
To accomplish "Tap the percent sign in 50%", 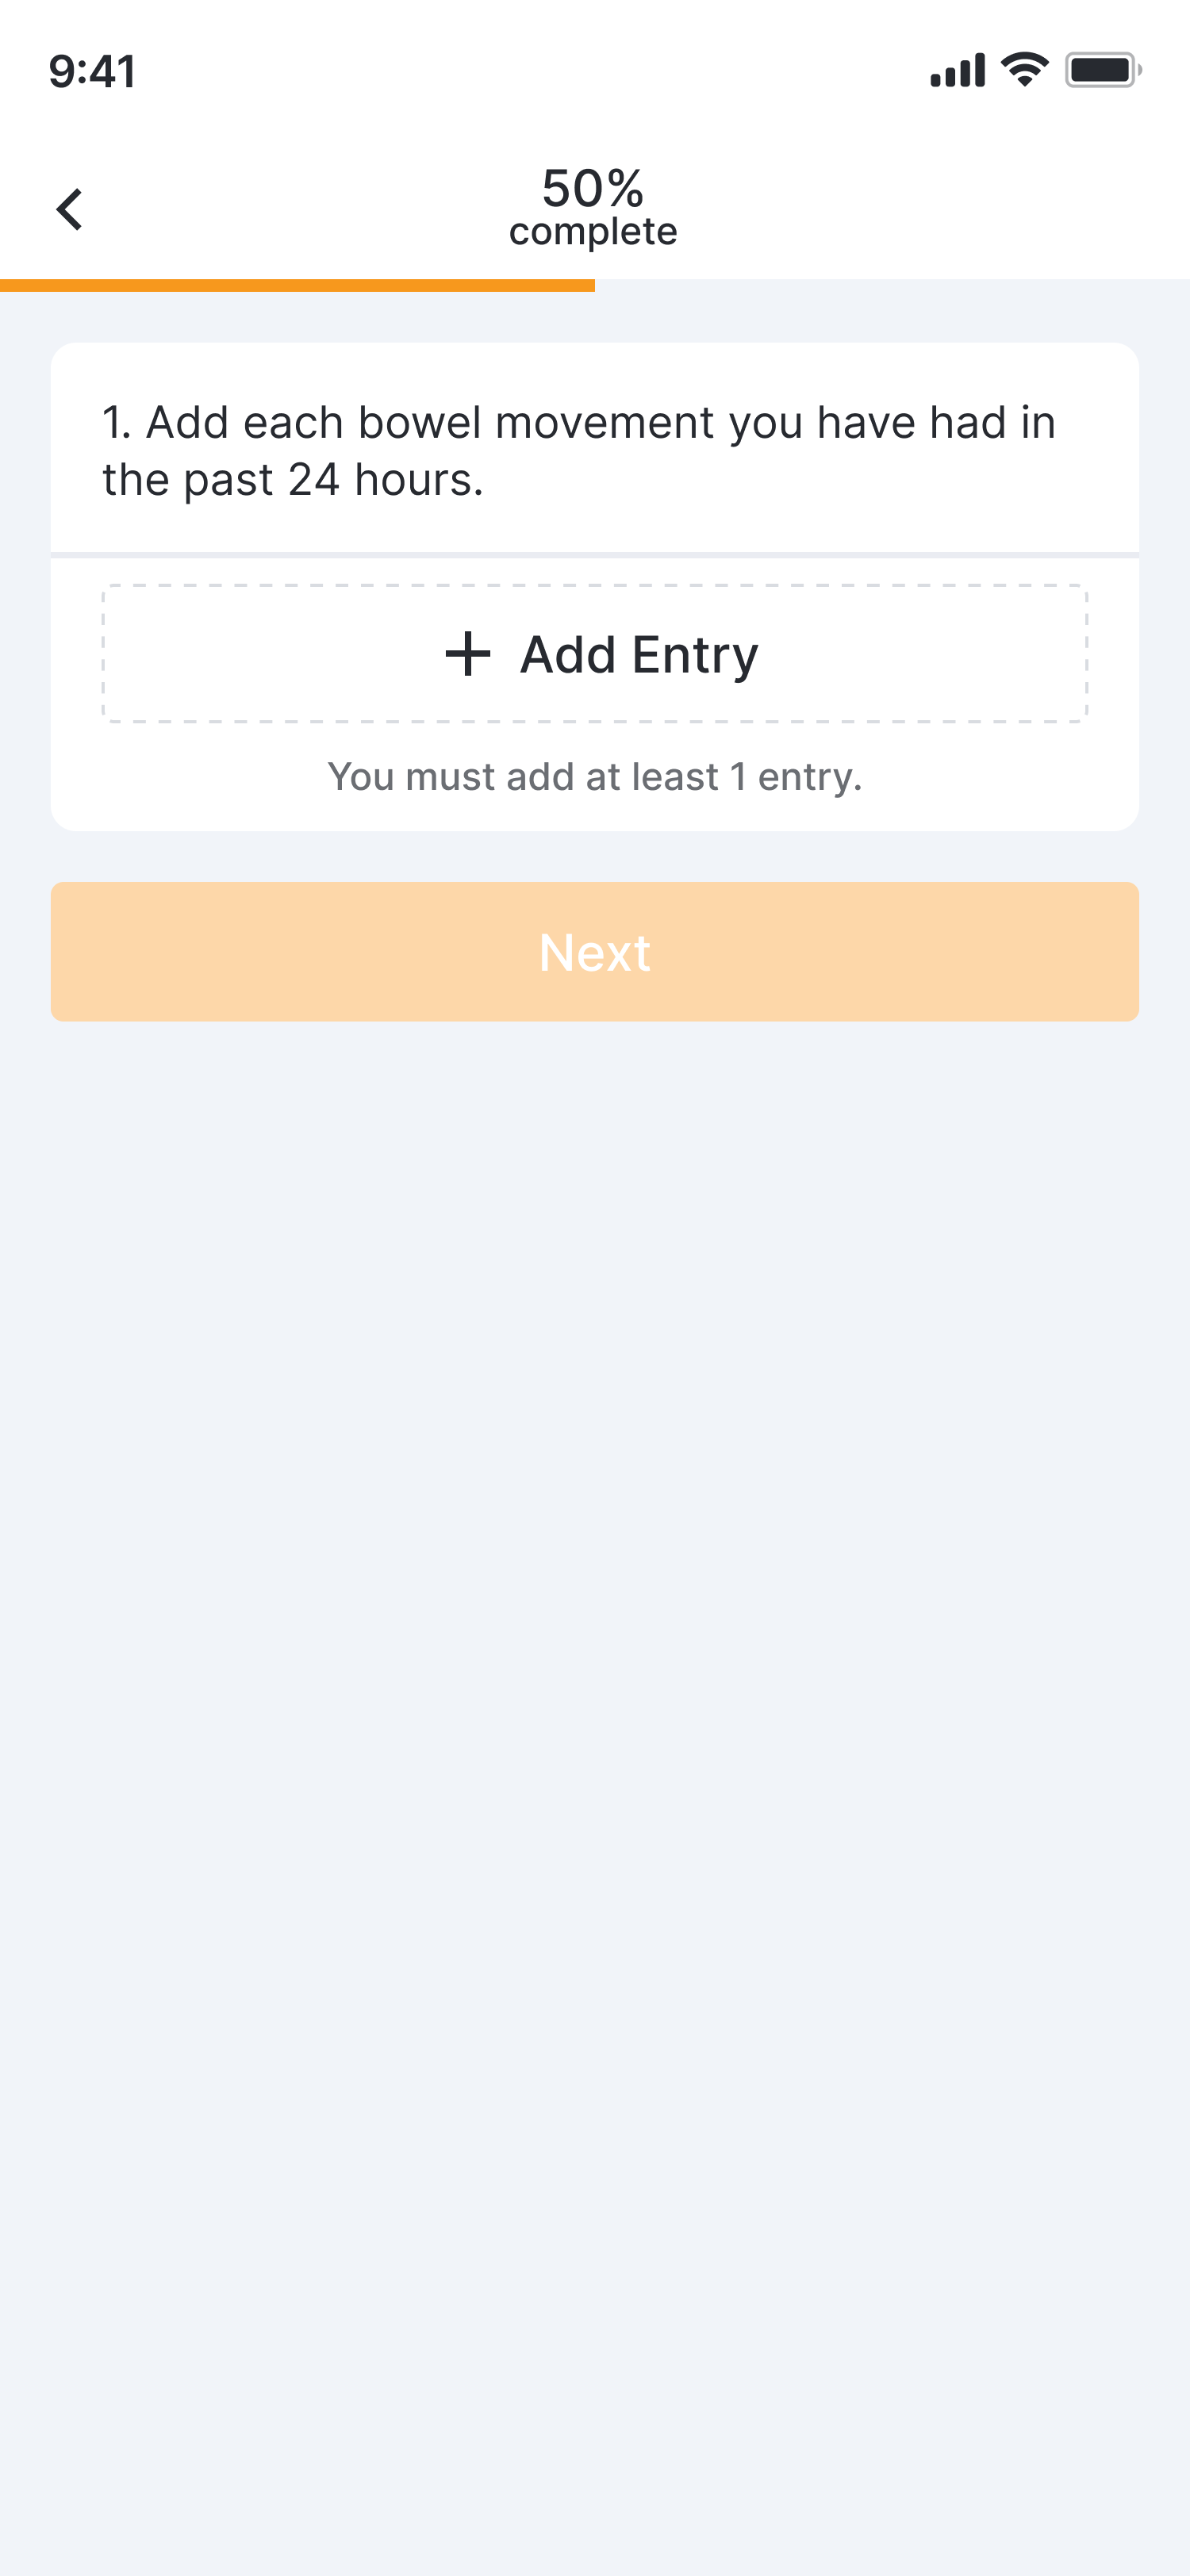I will 623,188.
